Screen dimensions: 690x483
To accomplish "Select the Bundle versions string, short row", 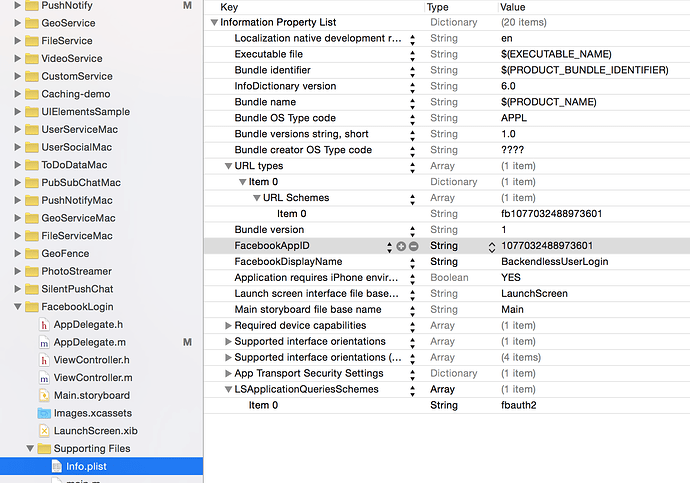I will (x=447, y=134).
